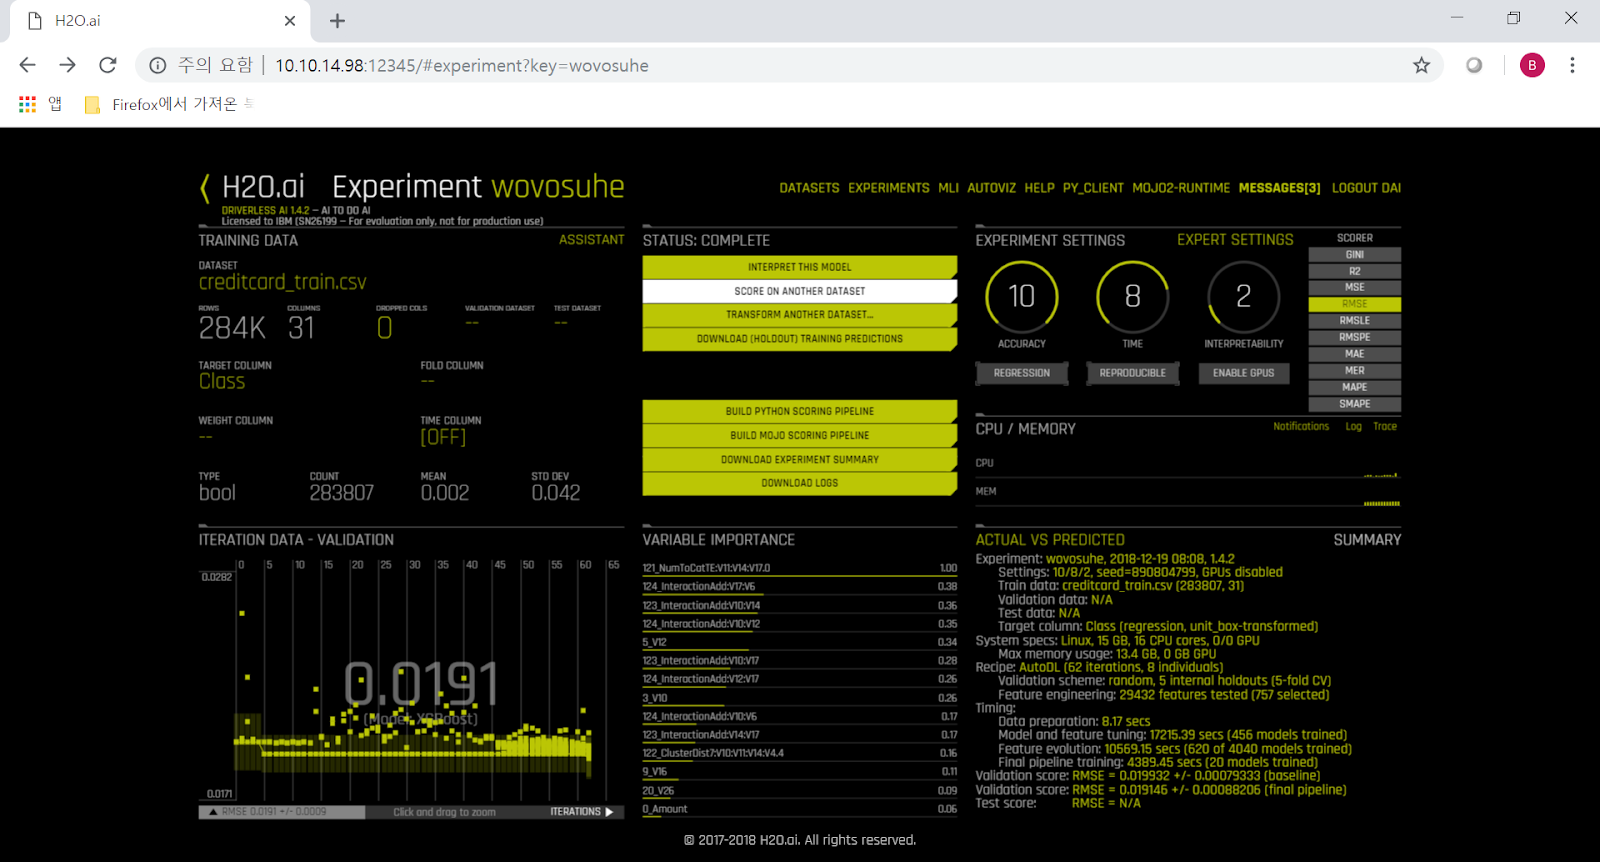Viewport: 1600px width, 862px height.
Task: Open the Apps grid in bookmarks bar
Action: (27, 104)
